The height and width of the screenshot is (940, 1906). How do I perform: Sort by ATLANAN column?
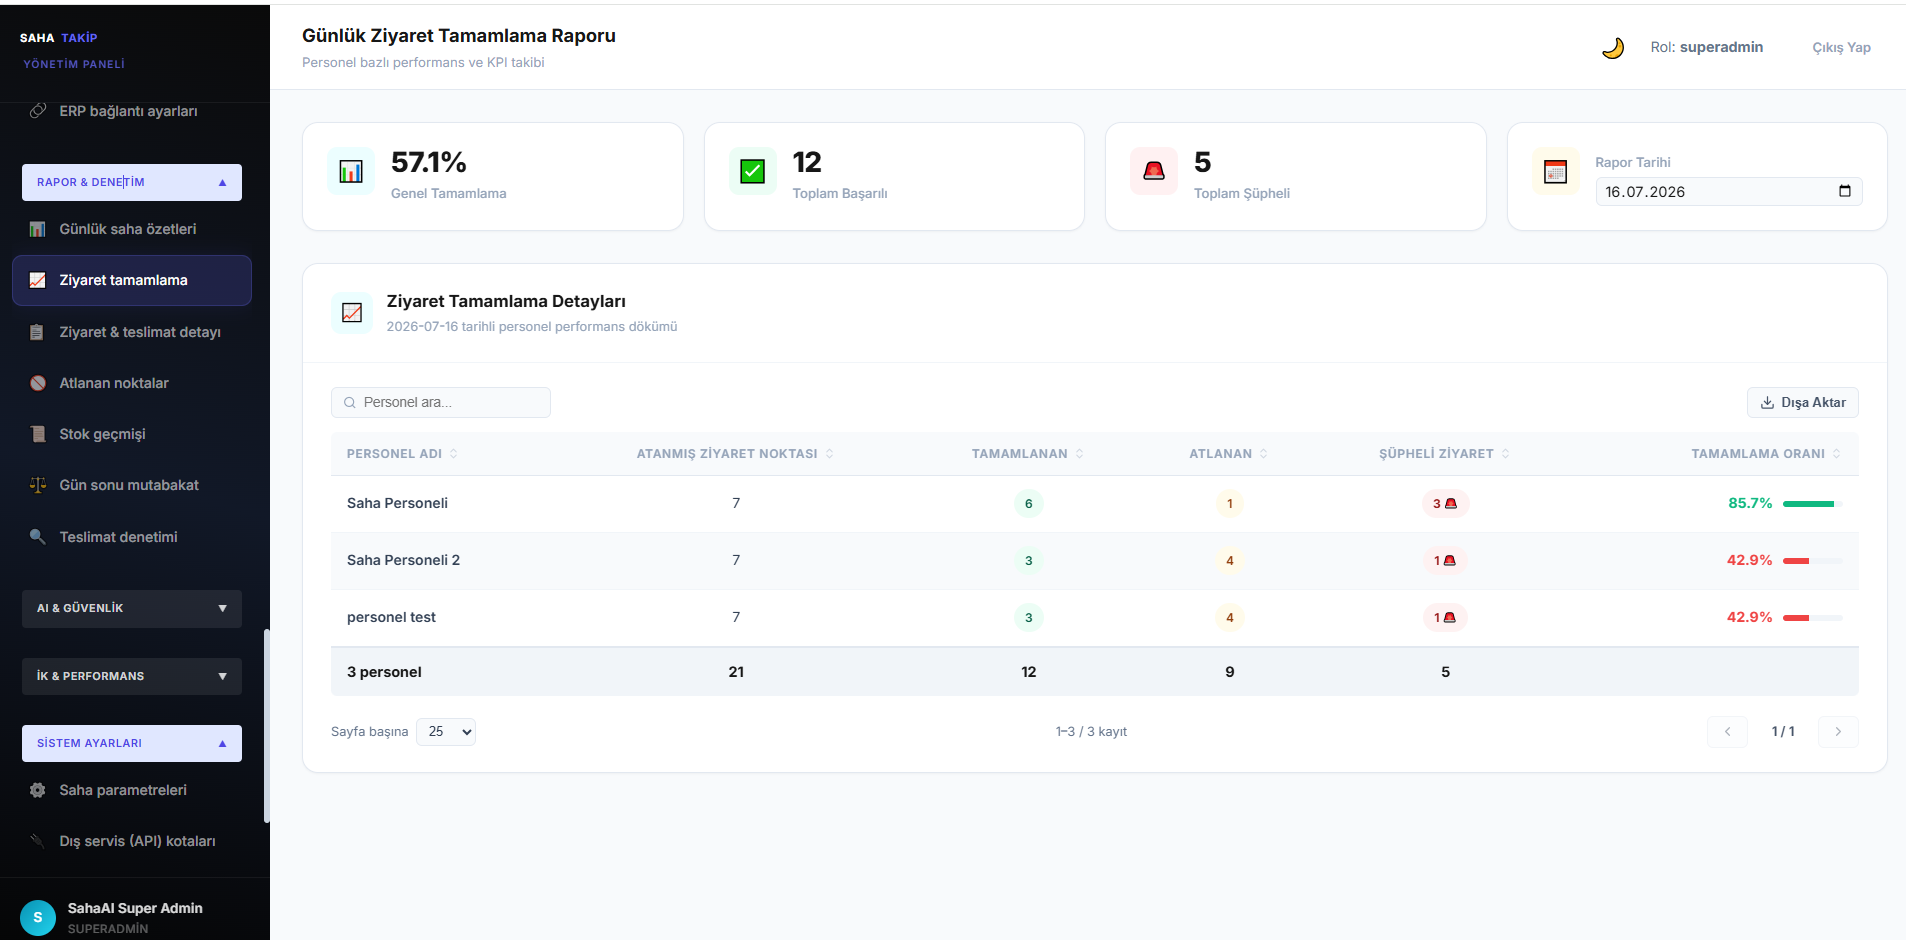click(x=1229, y=453)
